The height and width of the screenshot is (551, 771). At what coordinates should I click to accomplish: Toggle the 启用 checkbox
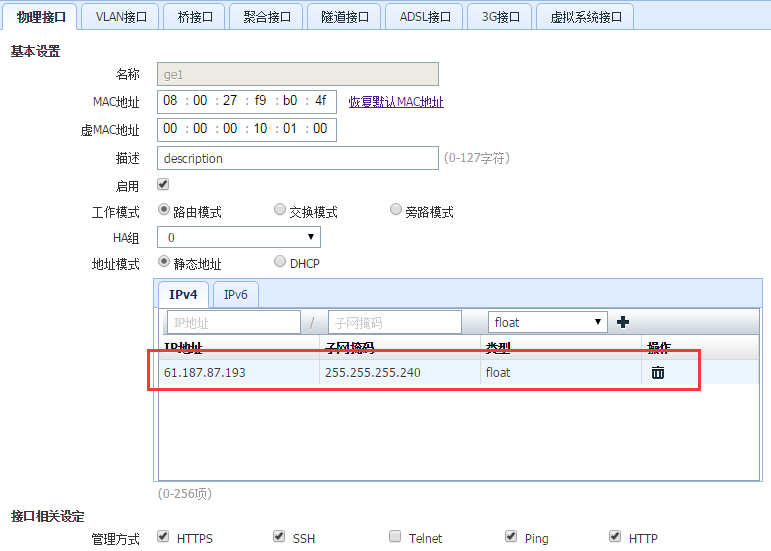[x=163, y=184]
